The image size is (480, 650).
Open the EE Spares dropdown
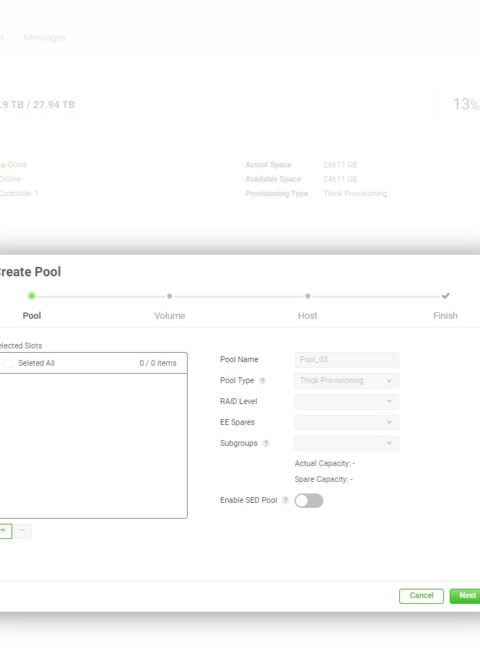347,422
